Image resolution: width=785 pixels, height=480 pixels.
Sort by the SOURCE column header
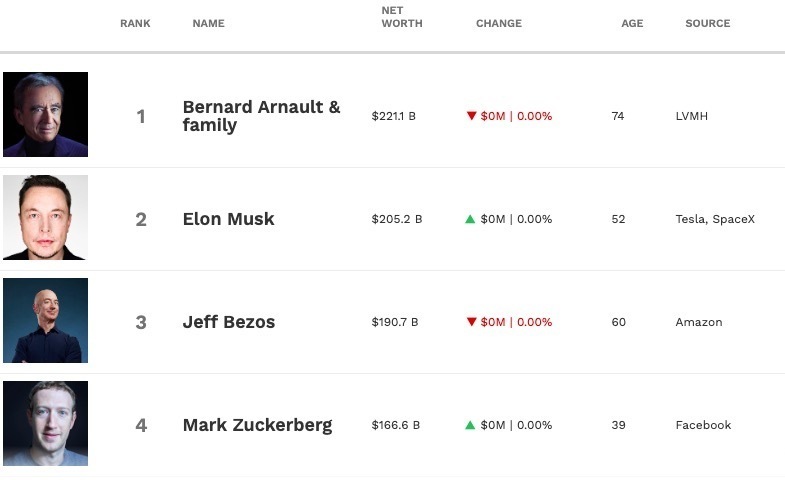(708, 24)
